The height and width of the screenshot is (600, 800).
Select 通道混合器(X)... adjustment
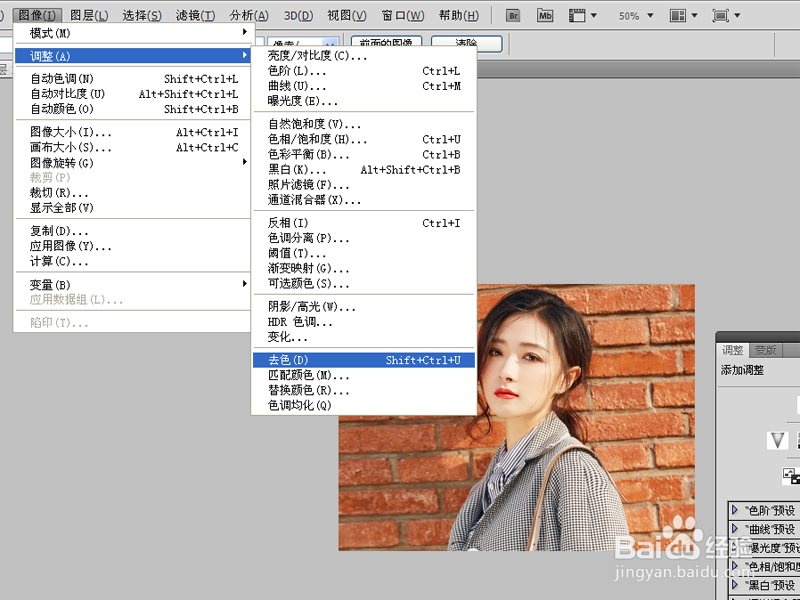point(364,200)
